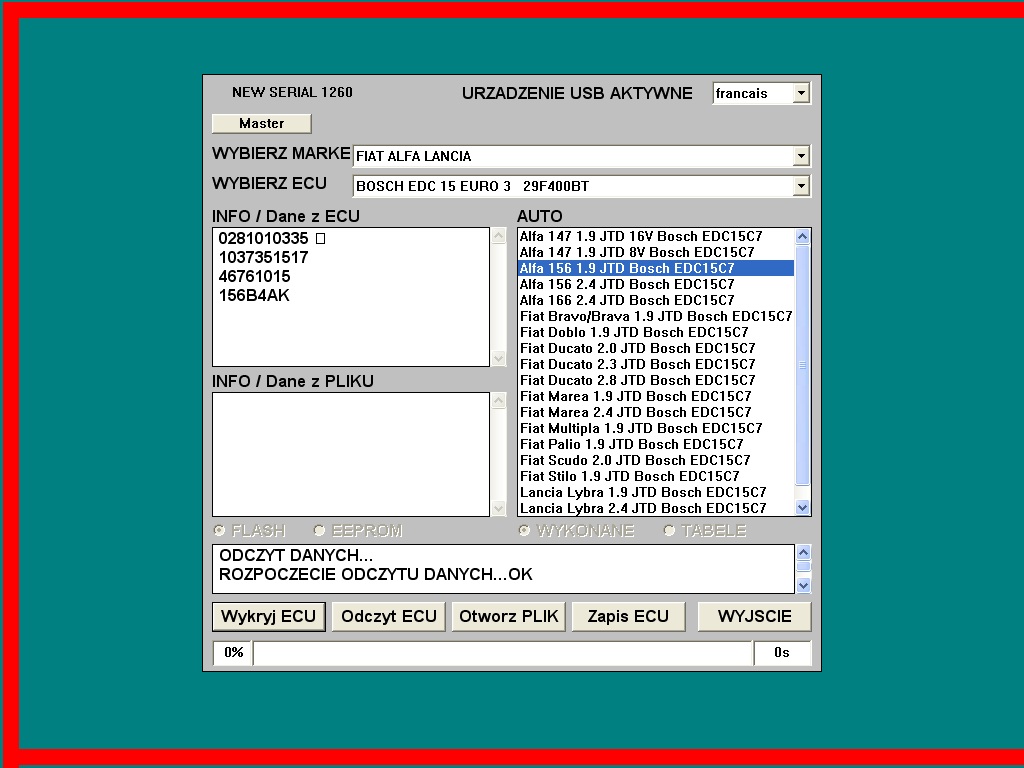Click the 0% progress indicator
The width and height of the screenshot is (1024, 768).
click(233, 652)
